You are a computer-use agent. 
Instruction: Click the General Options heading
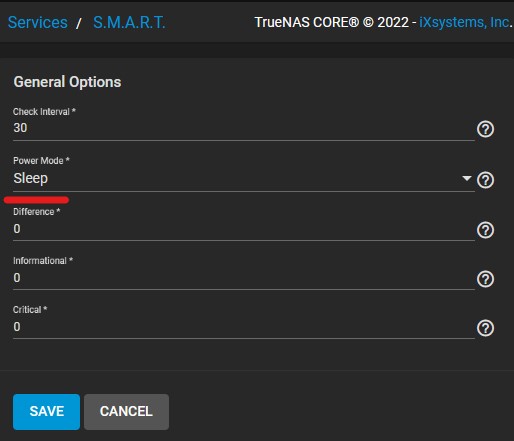point(67,82)
